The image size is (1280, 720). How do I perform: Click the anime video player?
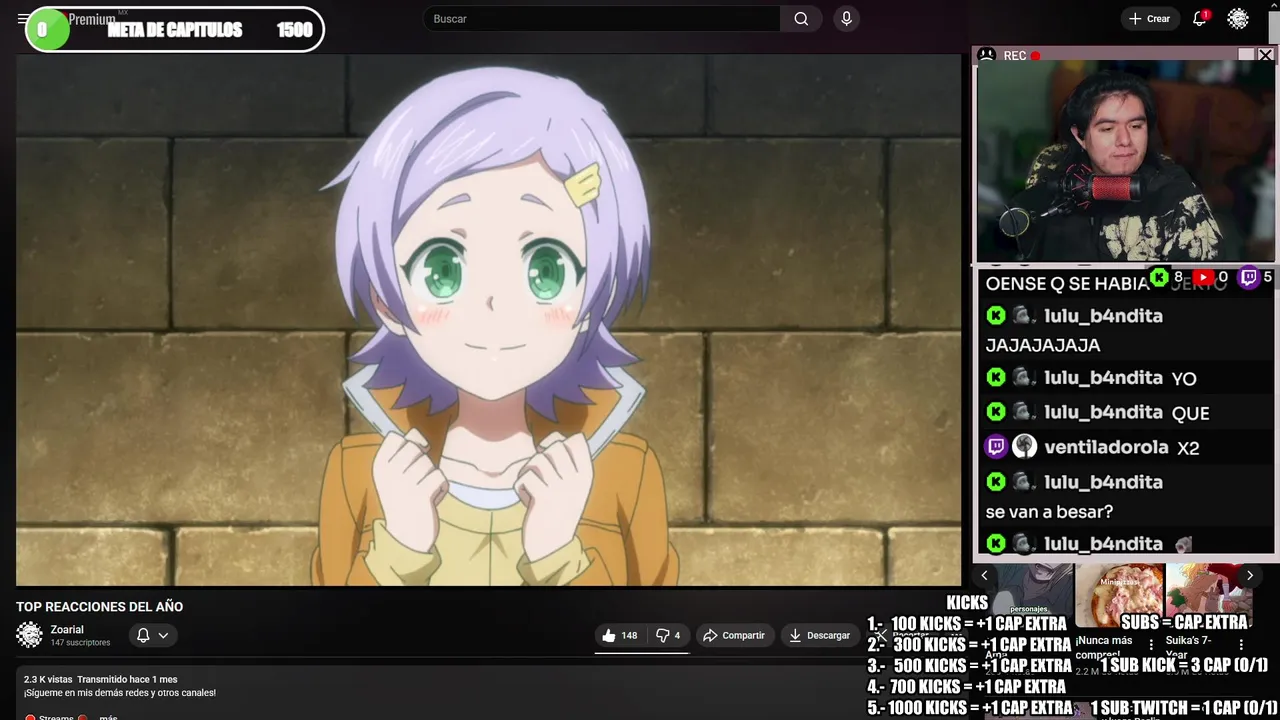[x=488, y=320]
